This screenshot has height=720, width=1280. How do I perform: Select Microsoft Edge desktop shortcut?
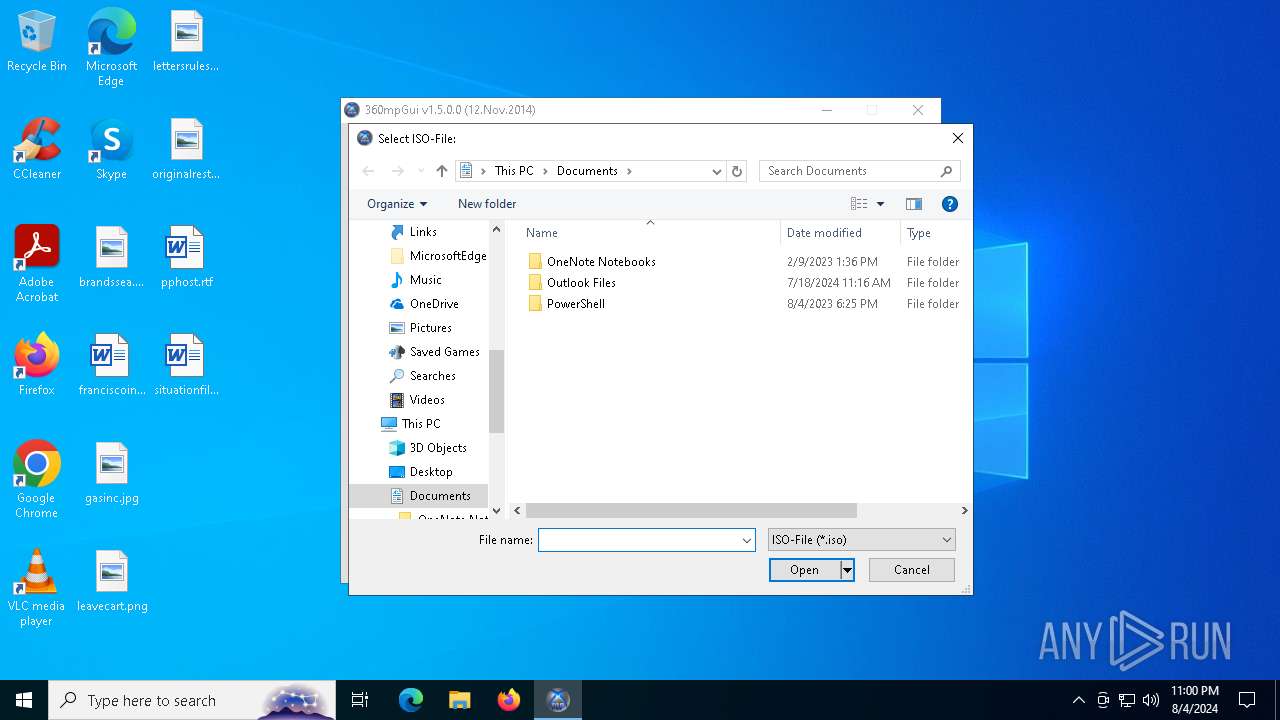click(111, 48)
